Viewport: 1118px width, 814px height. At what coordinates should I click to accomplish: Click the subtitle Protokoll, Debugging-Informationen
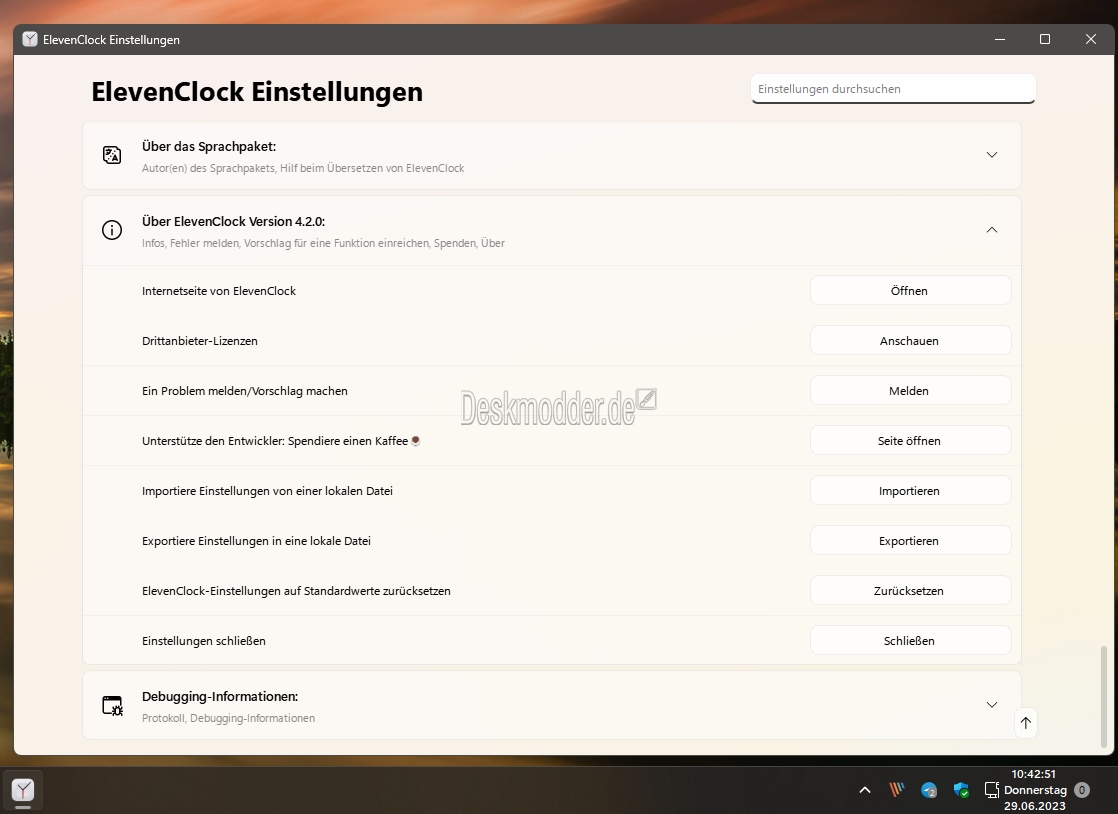tap(228, 718)
